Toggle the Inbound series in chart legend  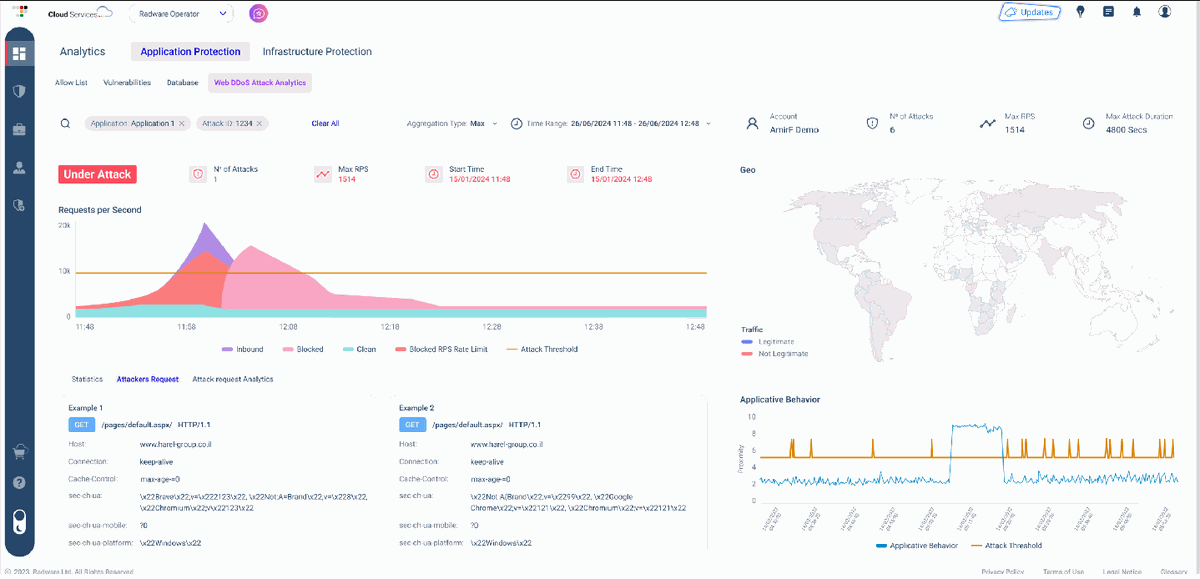[x=242, y=349]
